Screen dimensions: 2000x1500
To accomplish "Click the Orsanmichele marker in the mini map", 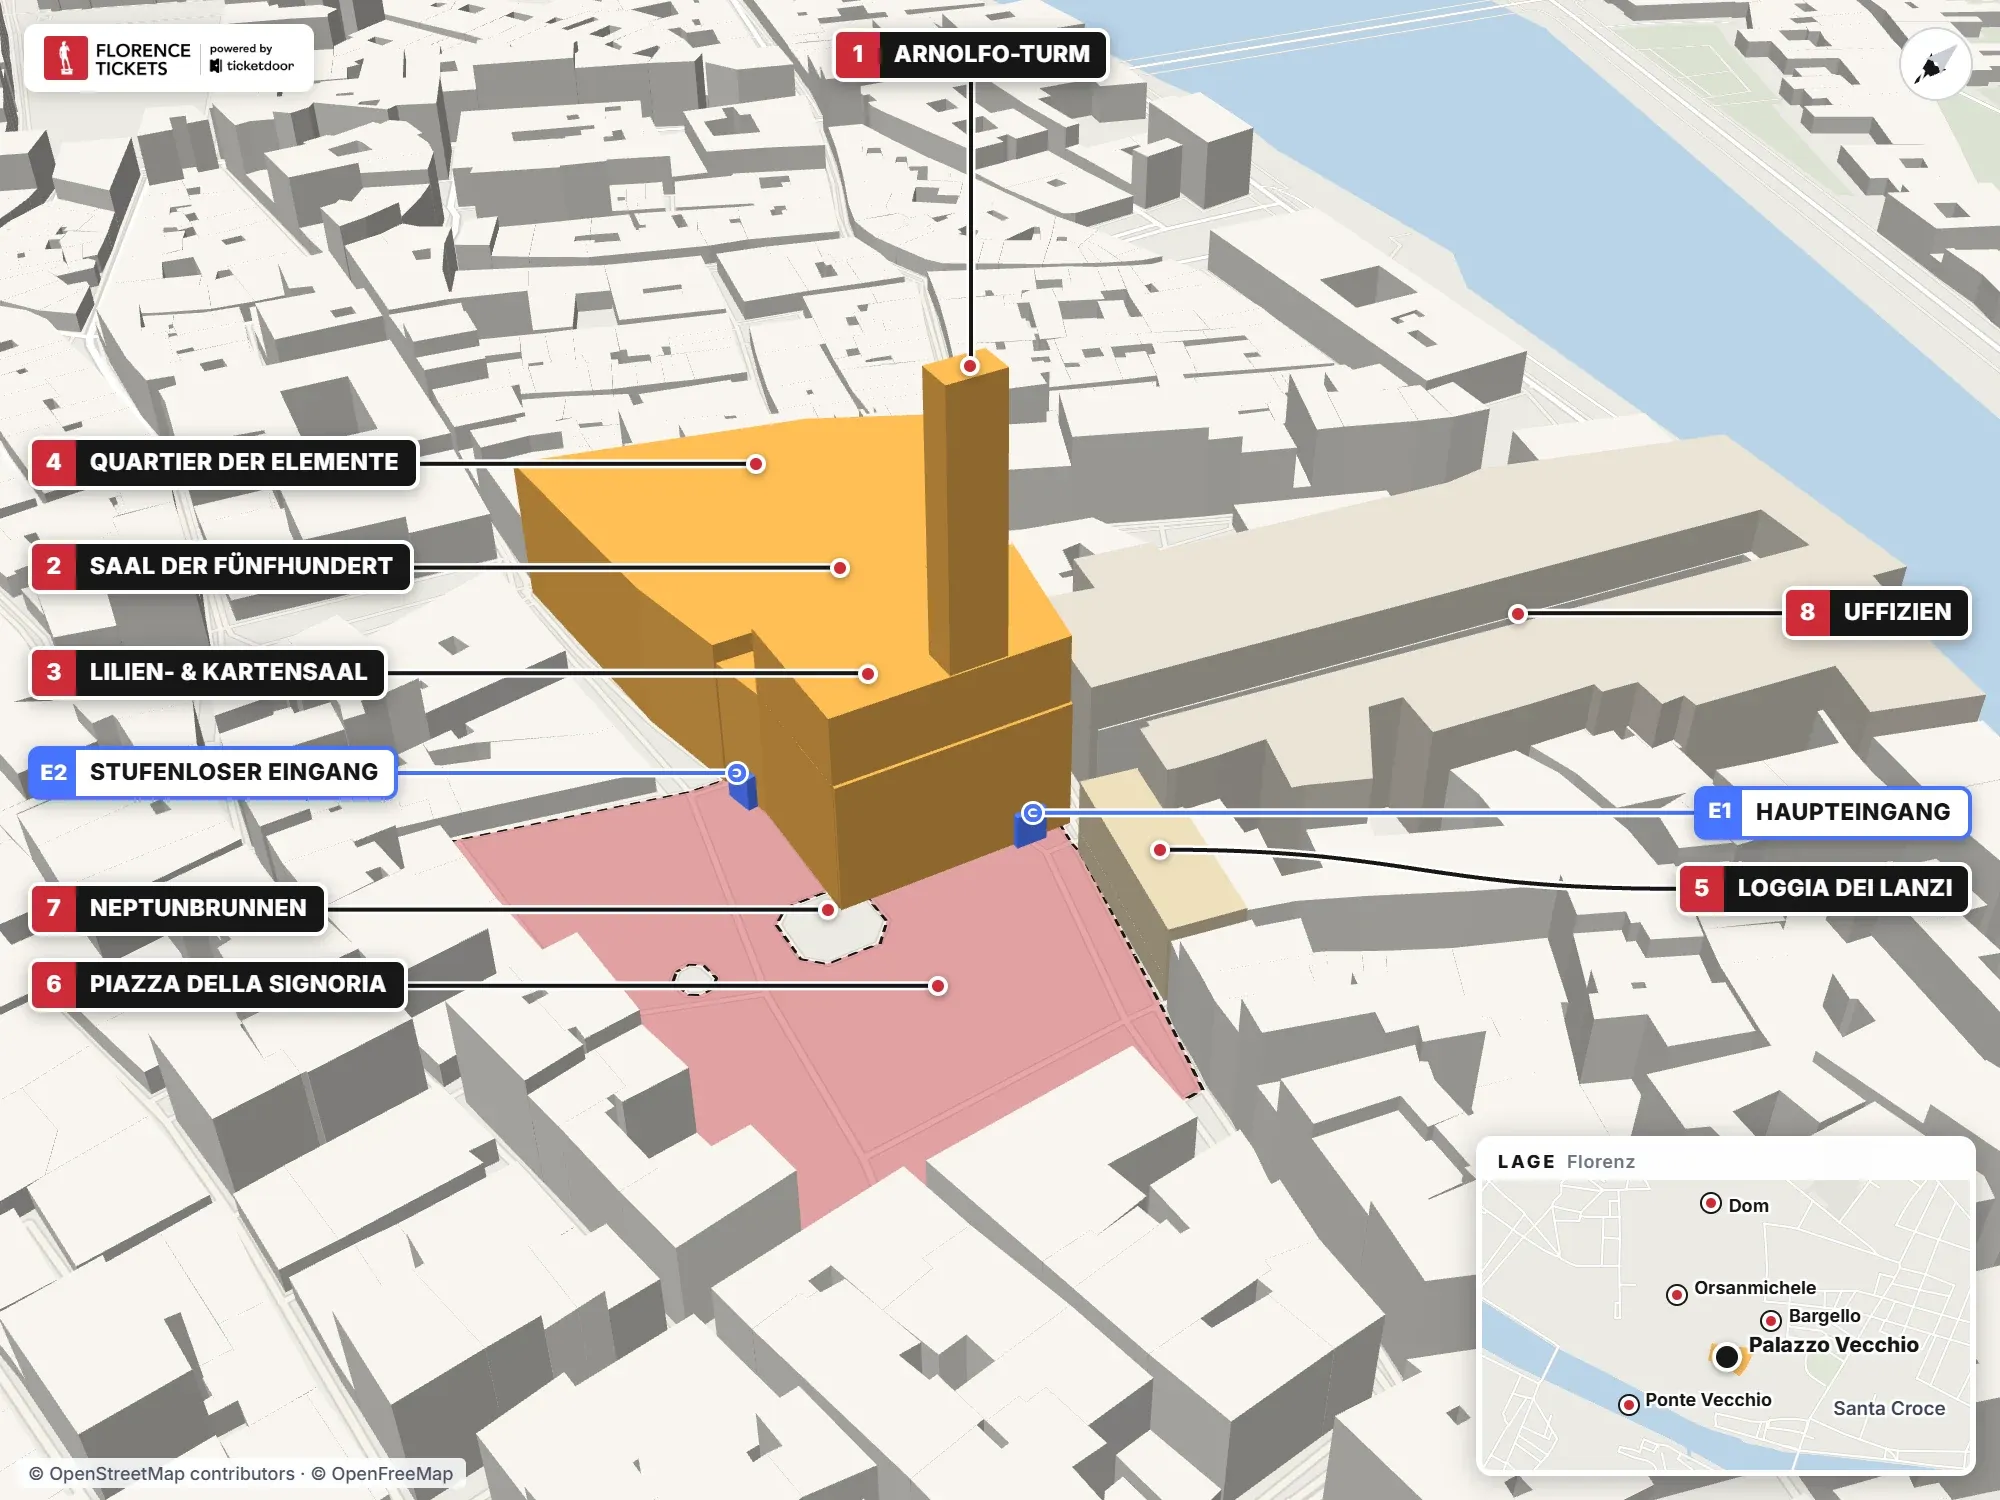I will tap(1677, 1295).
